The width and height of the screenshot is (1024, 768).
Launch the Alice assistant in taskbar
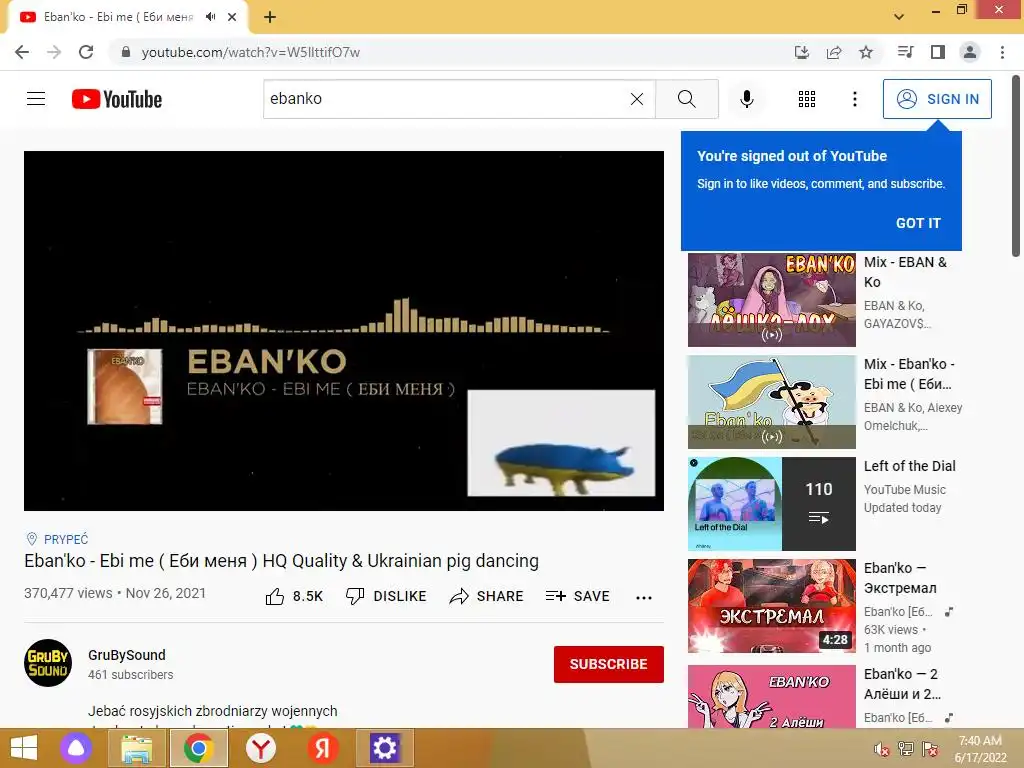[x=76, y=748]
